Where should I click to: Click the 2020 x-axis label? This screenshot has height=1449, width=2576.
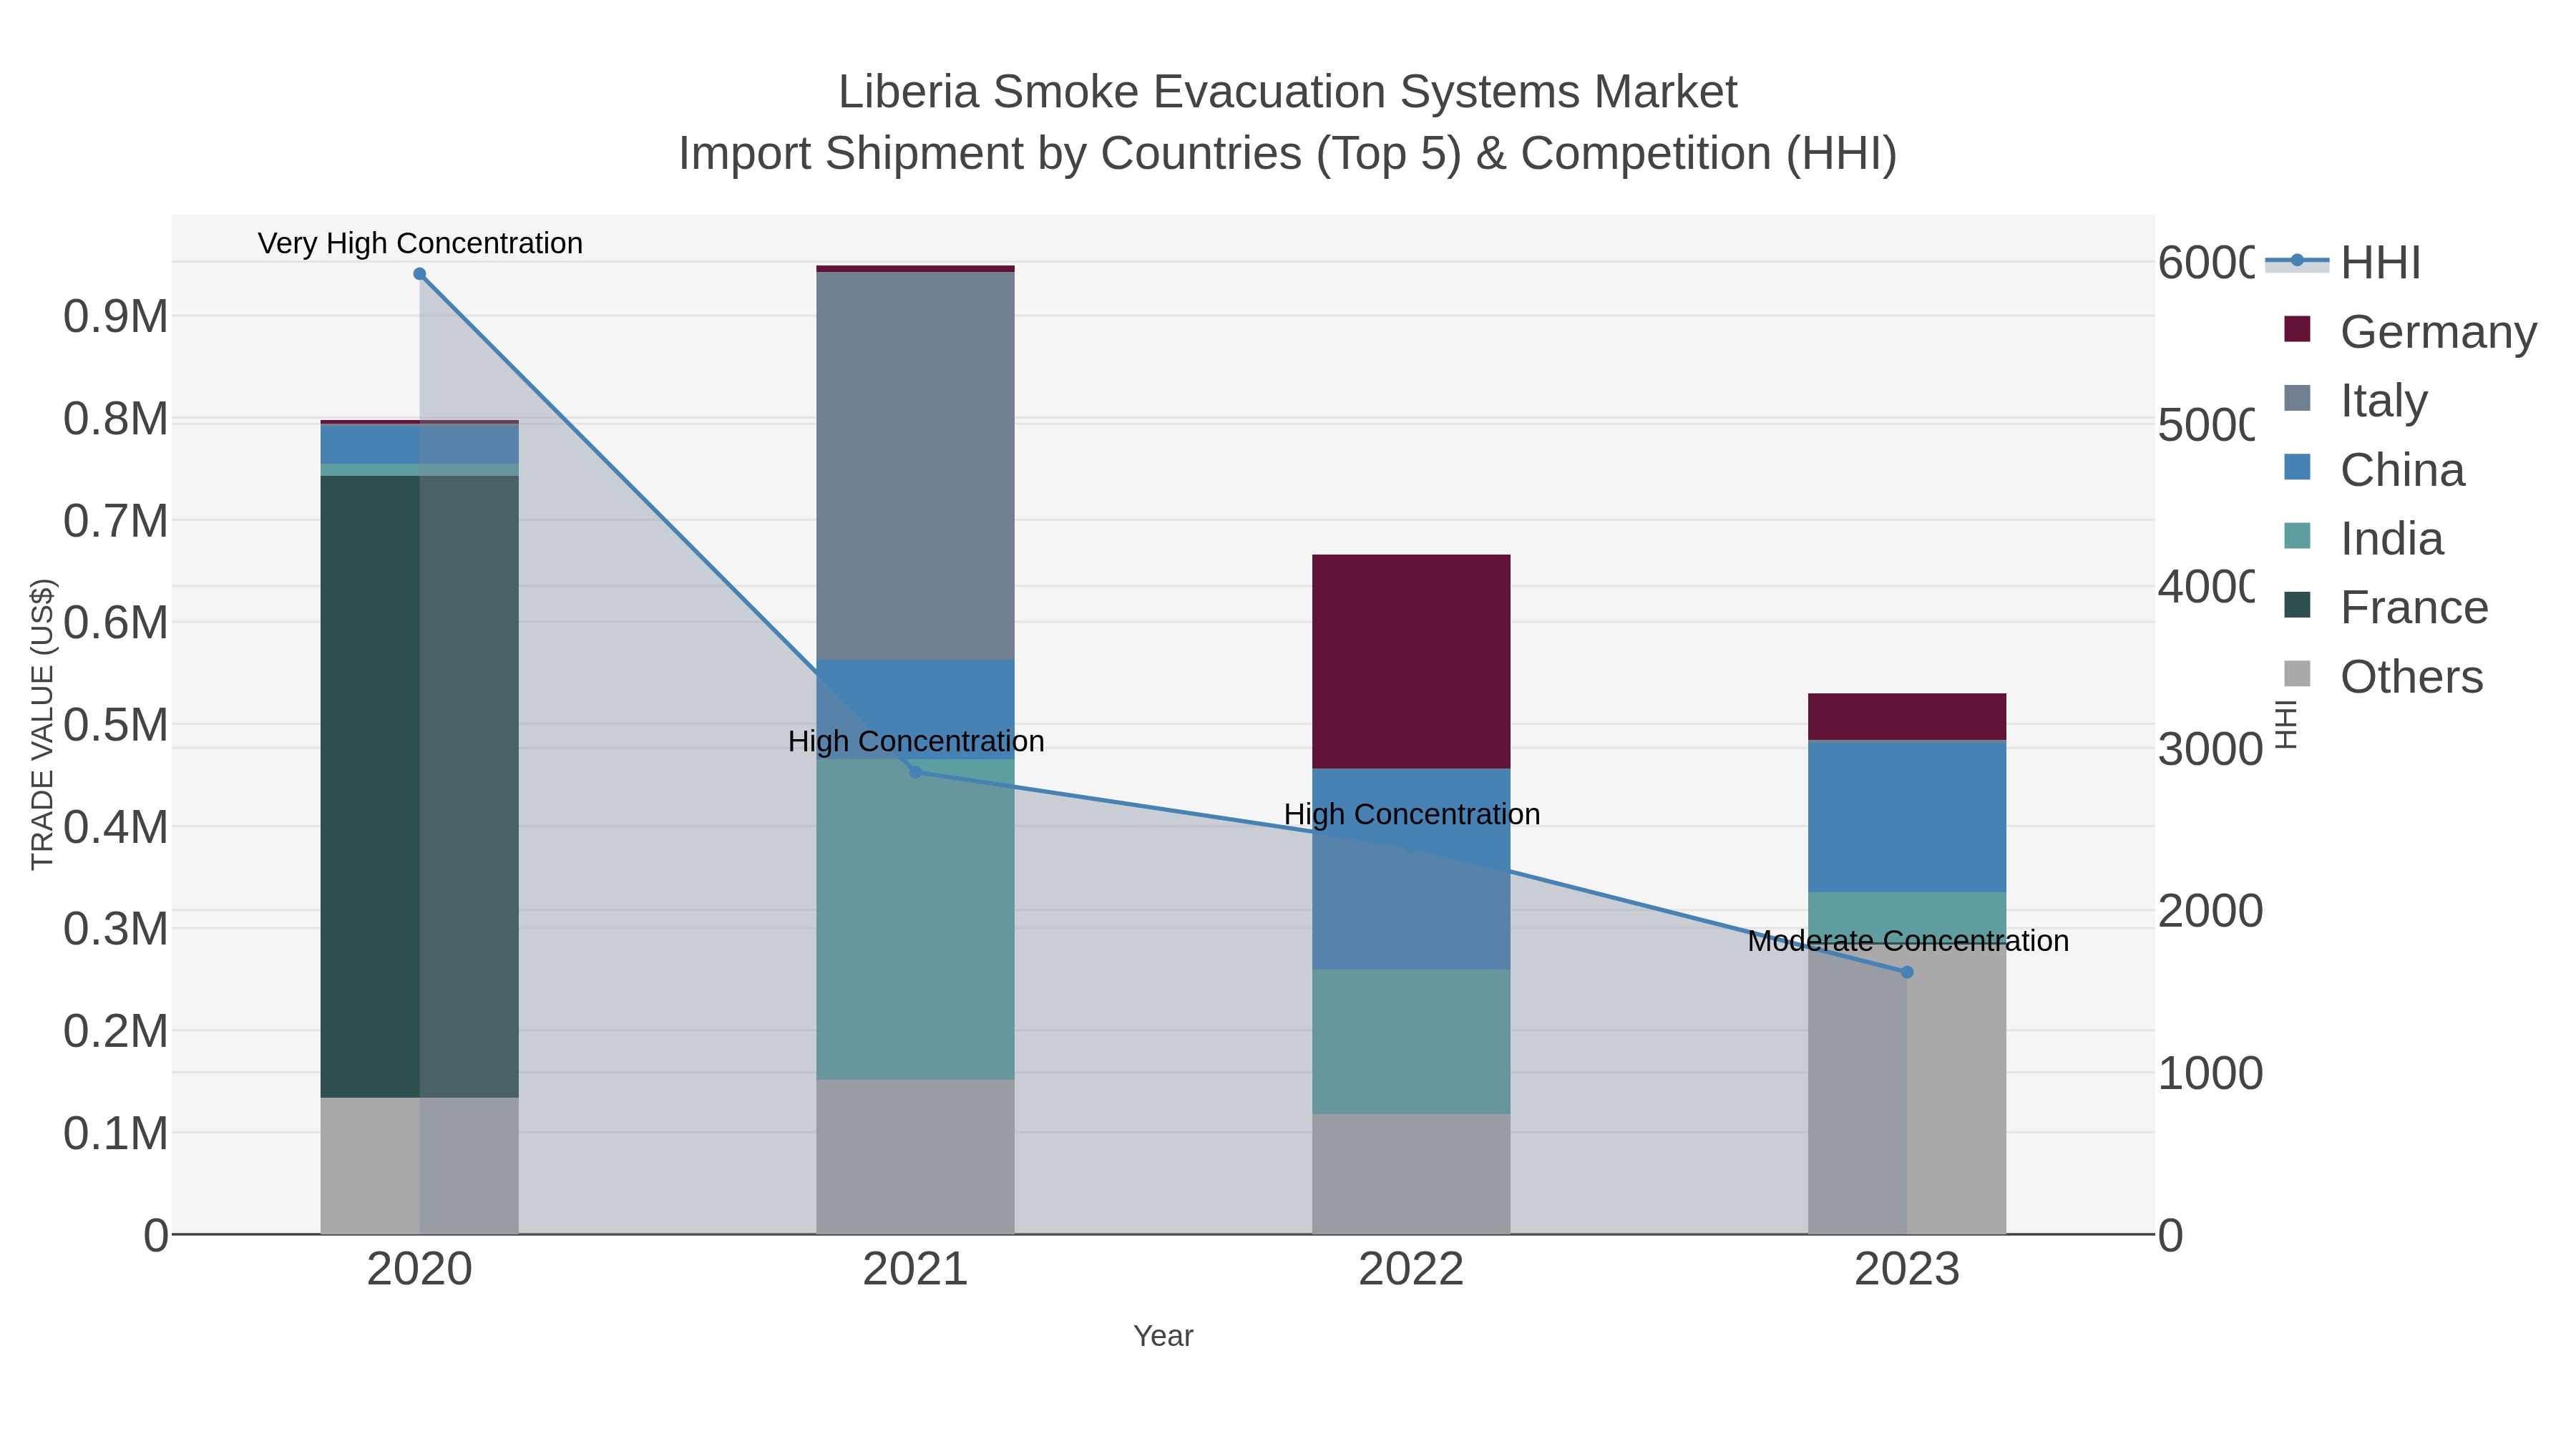pyautogui.click(x=420, y=1269)
